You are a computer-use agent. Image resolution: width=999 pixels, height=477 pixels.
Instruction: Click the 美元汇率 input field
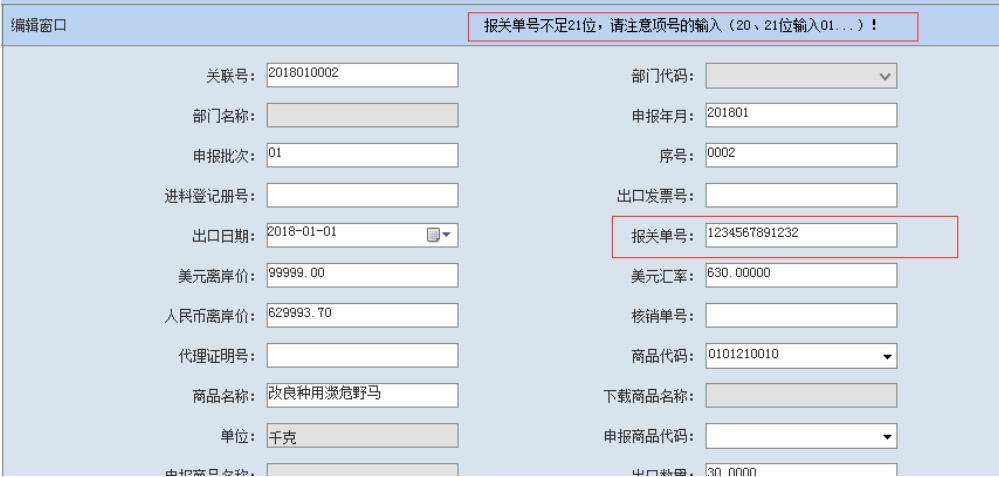click(x=800, y=275)
